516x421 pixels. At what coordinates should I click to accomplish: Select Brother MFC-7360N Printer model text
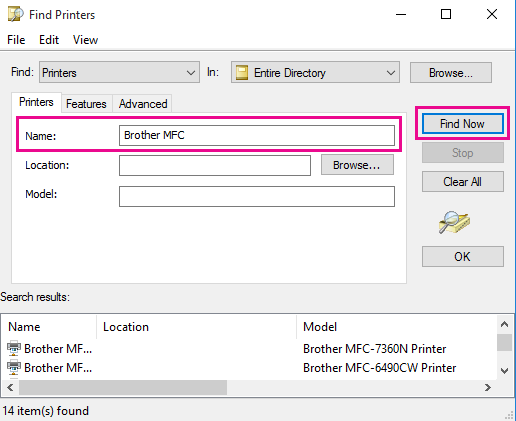[374, 349]
